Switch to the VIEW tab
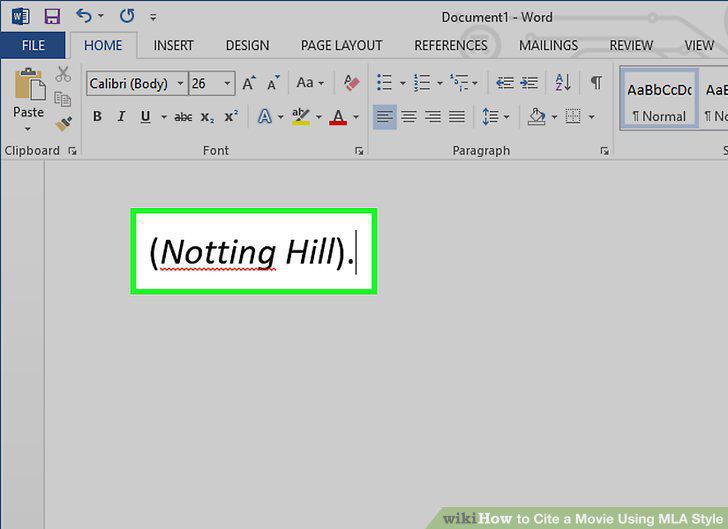The width and height of the screenshot is (728, 529). coord(699,46)
